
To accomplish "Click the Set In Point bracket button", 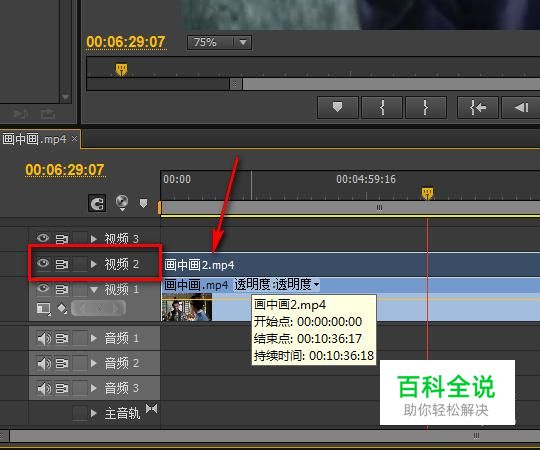I will 382,108.
